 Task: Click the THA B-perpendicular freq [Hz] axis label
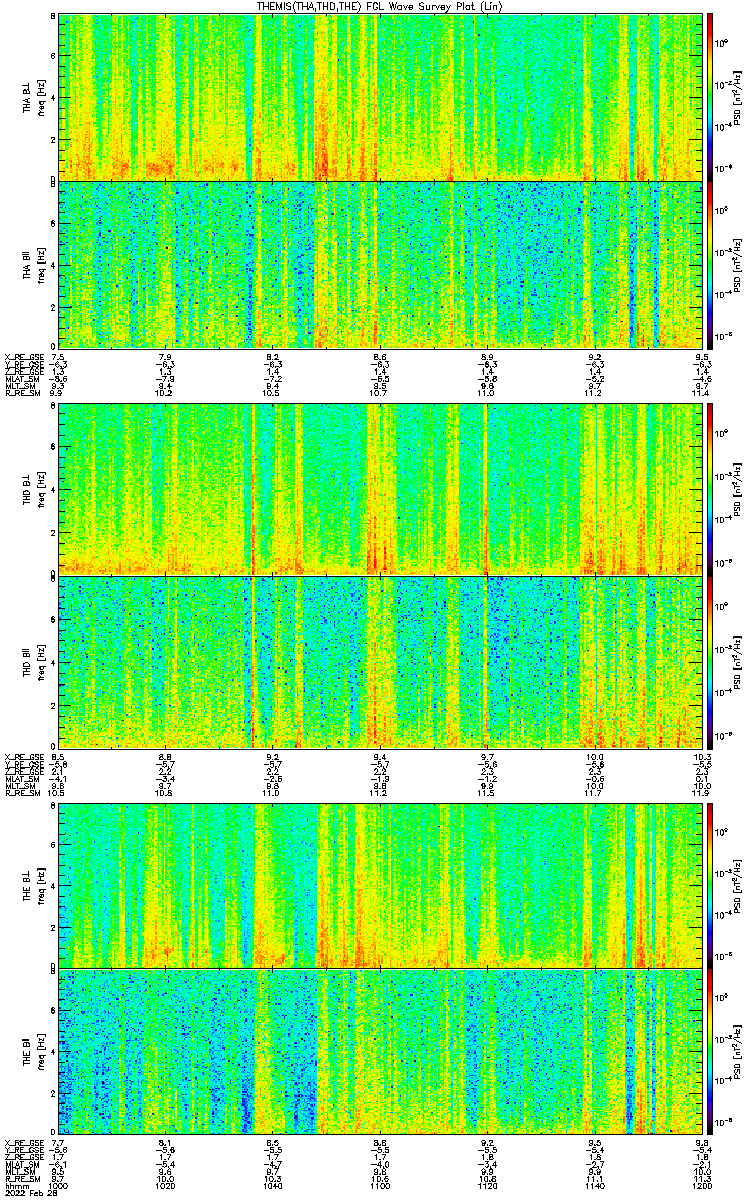point(40,97)
